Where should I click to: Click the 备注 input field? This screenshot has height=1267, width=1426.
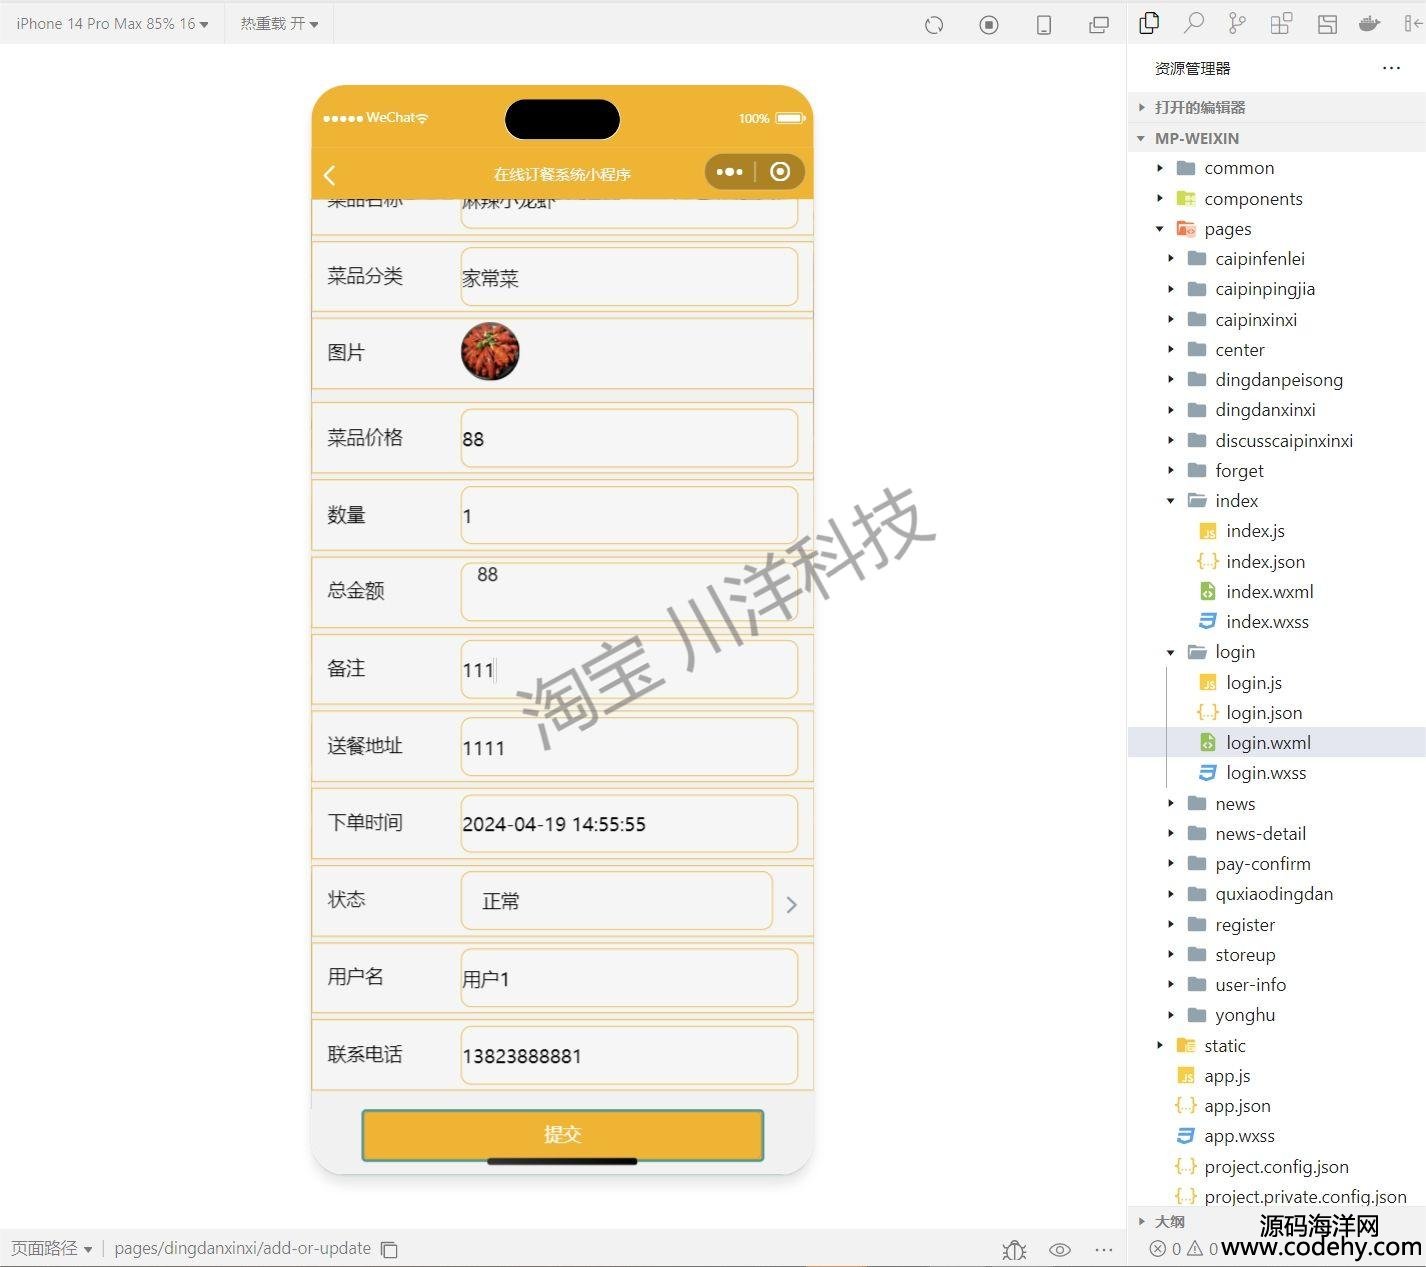629,669
